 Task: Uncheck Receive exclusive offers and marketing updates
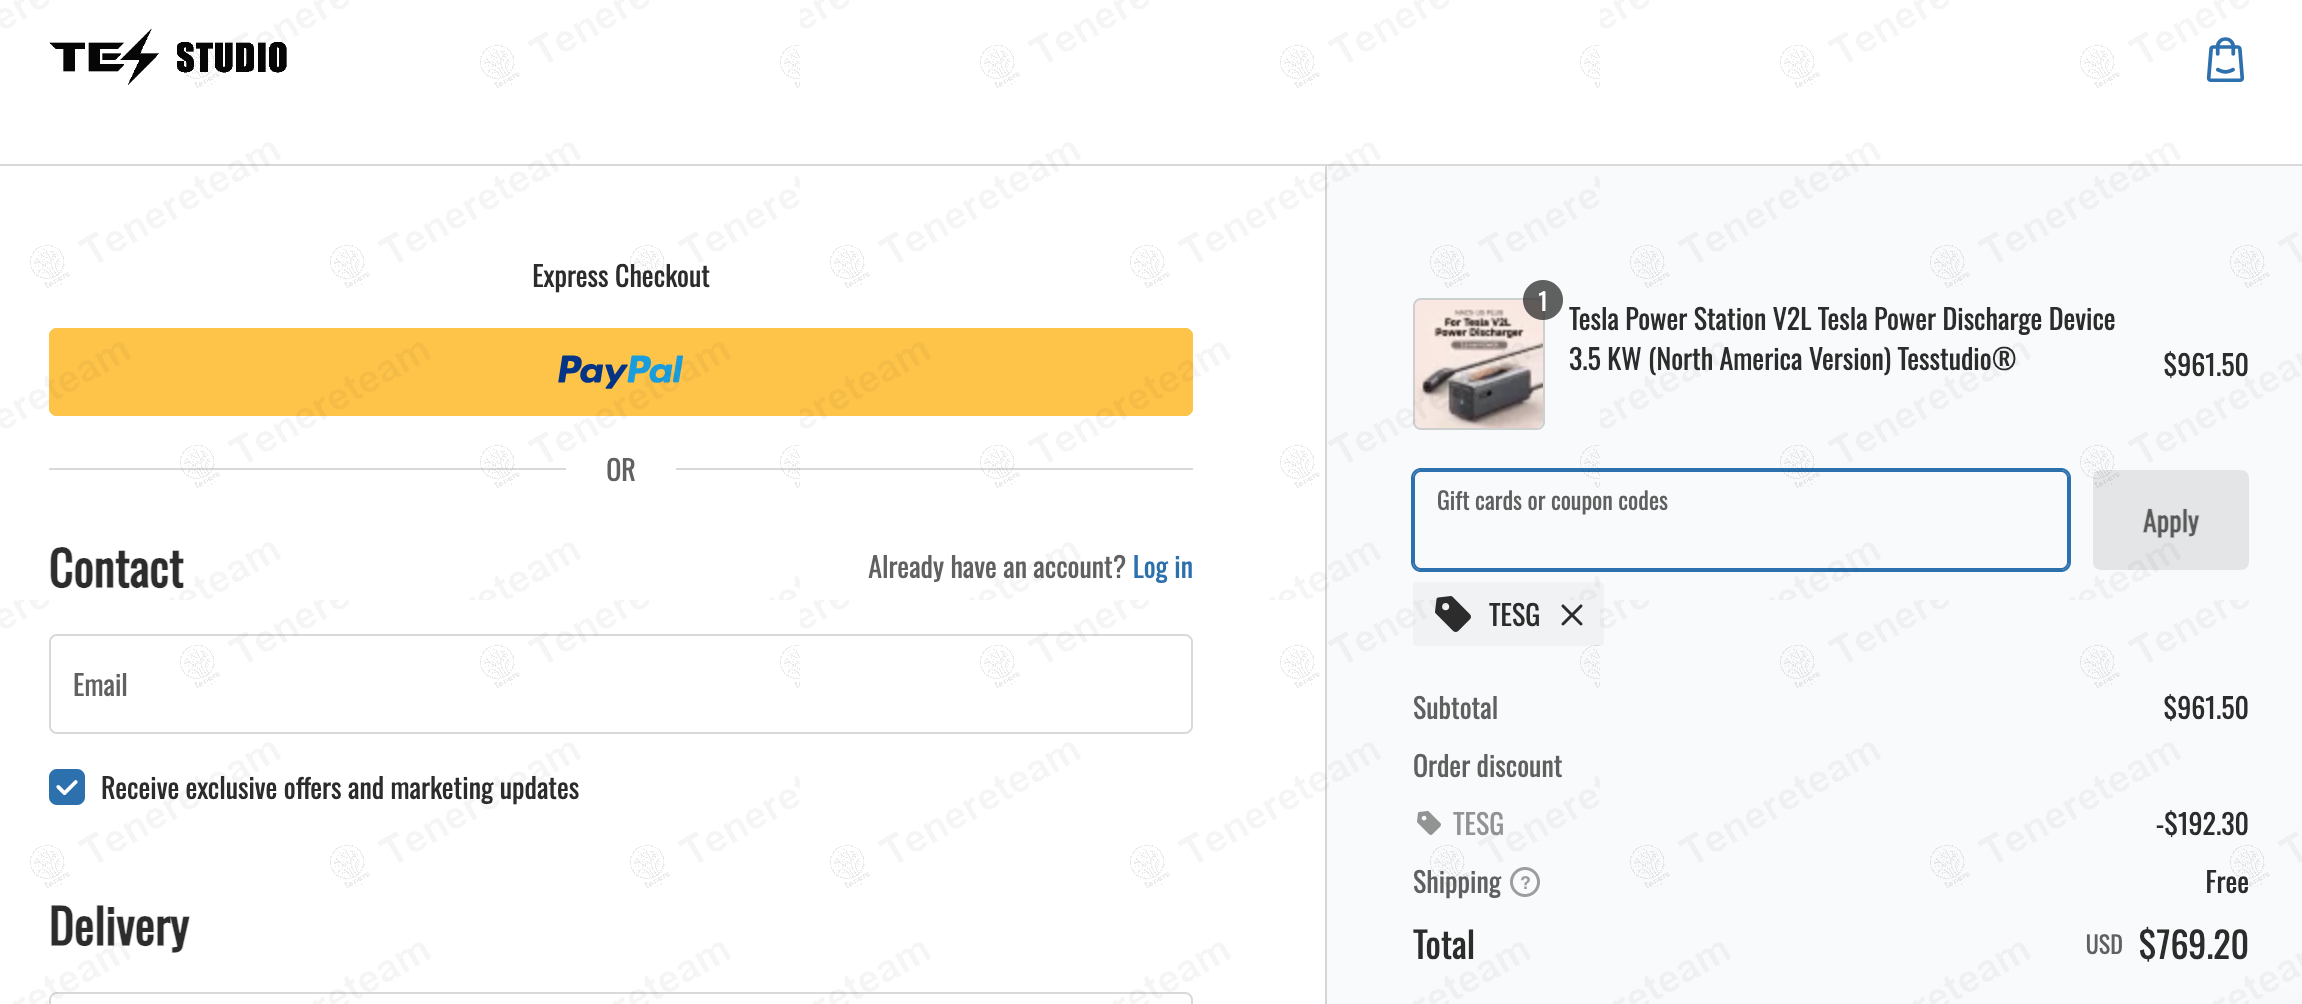pyautogui.click(x=67, y=788)
